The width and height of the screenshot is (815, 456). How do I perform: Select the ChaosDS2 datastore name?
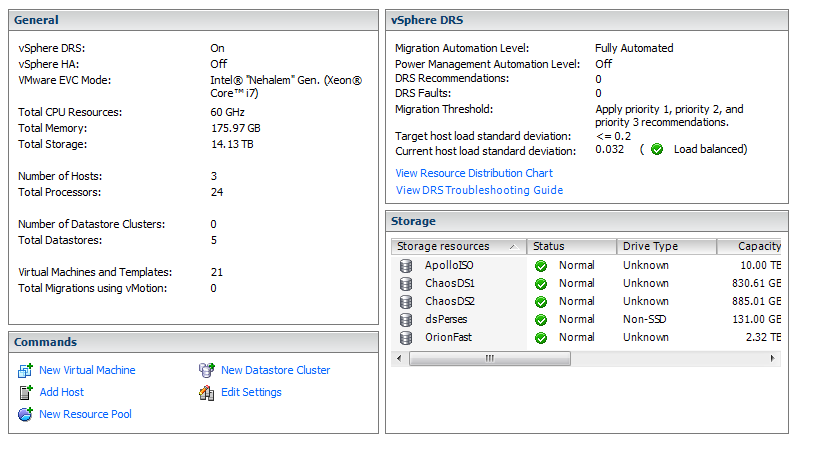[450, 302]
